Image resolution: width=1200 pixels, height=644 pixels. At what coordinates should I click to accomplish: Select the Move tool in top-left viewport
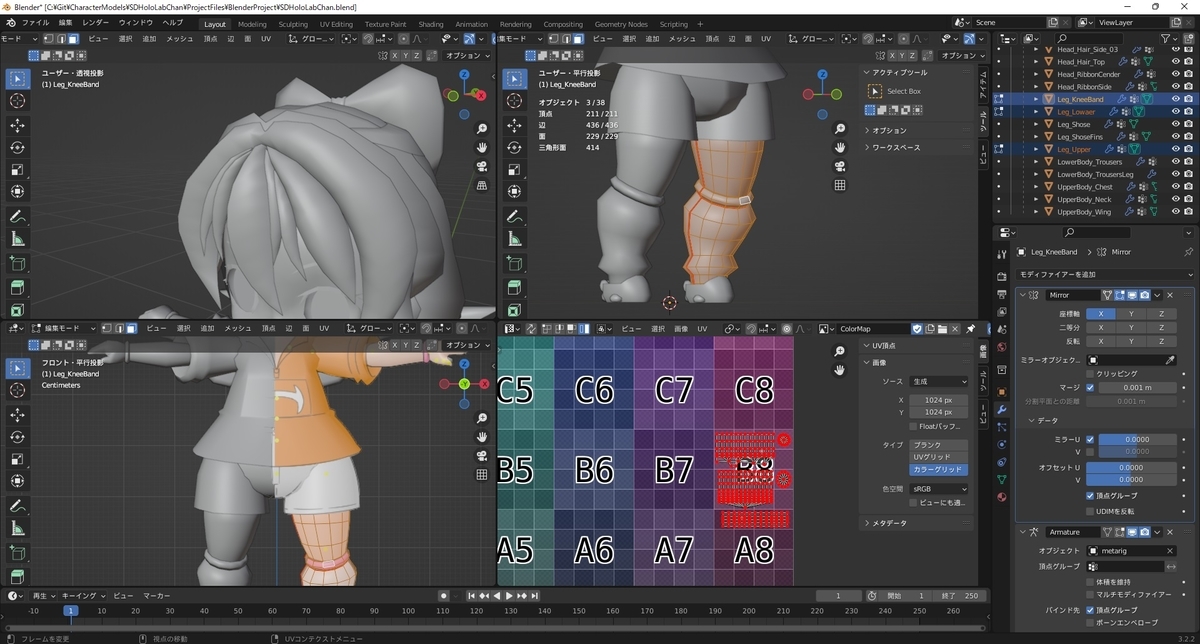17,125
